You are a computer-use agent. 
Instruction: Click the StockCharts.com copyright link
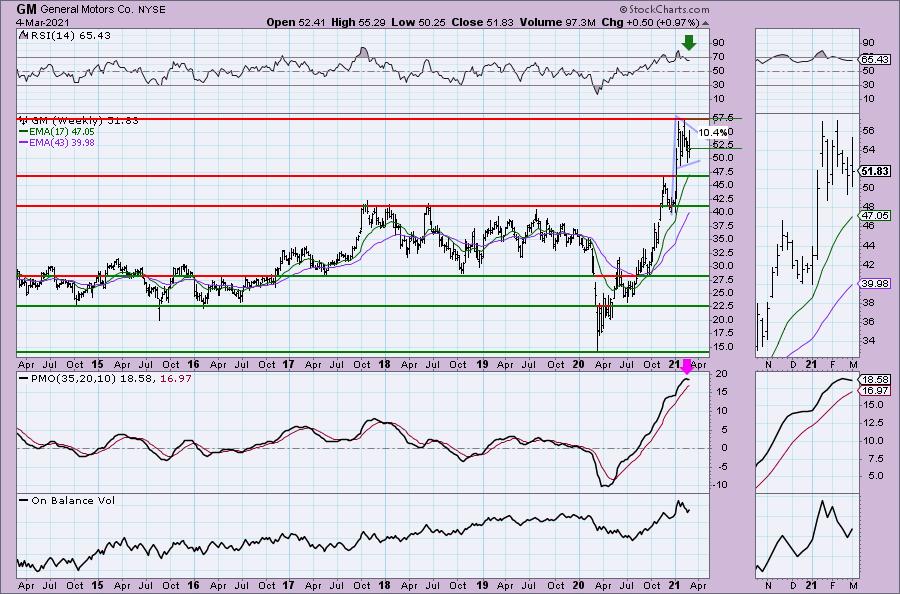click(664, 10)
